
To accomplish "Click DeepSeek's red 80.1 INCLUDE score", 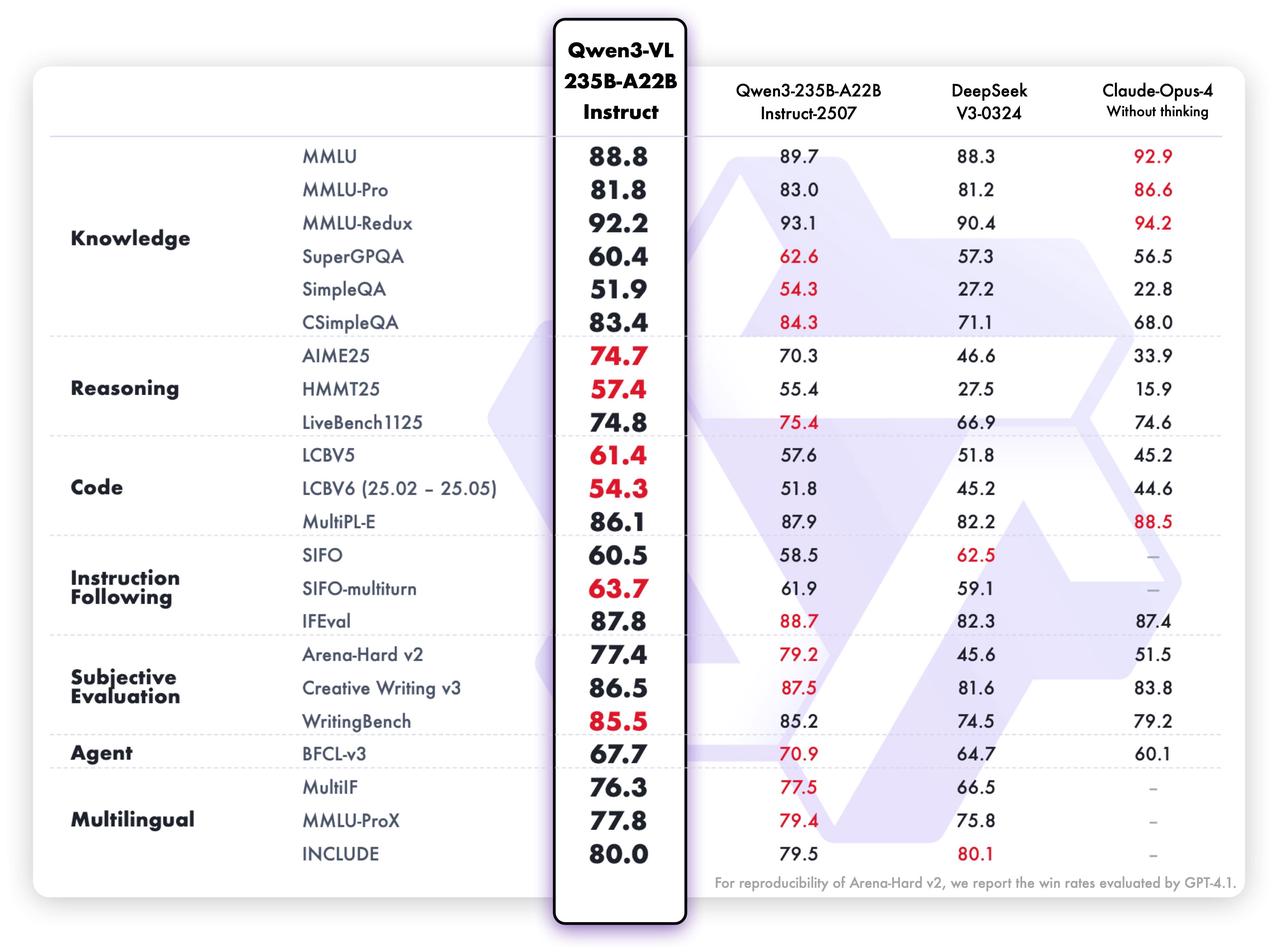I will tap(975, 854).
